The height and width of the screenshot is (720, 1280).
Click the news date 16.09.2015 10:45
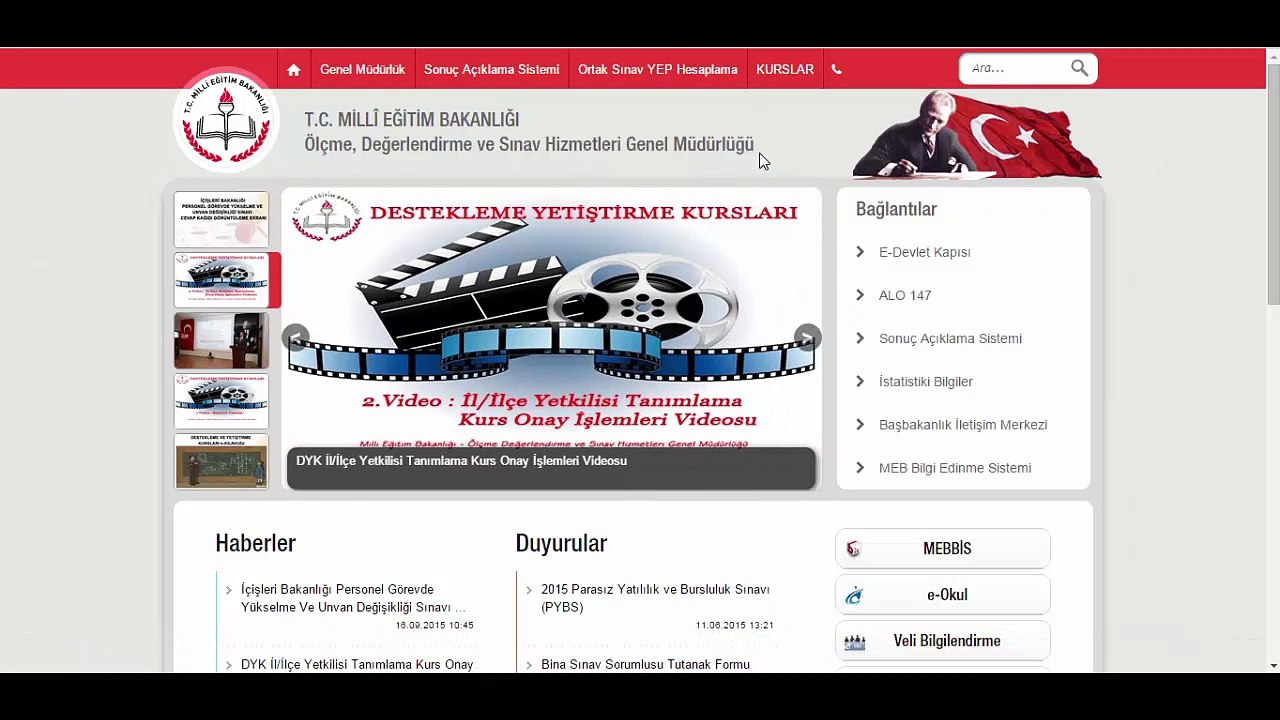point(434,625)
